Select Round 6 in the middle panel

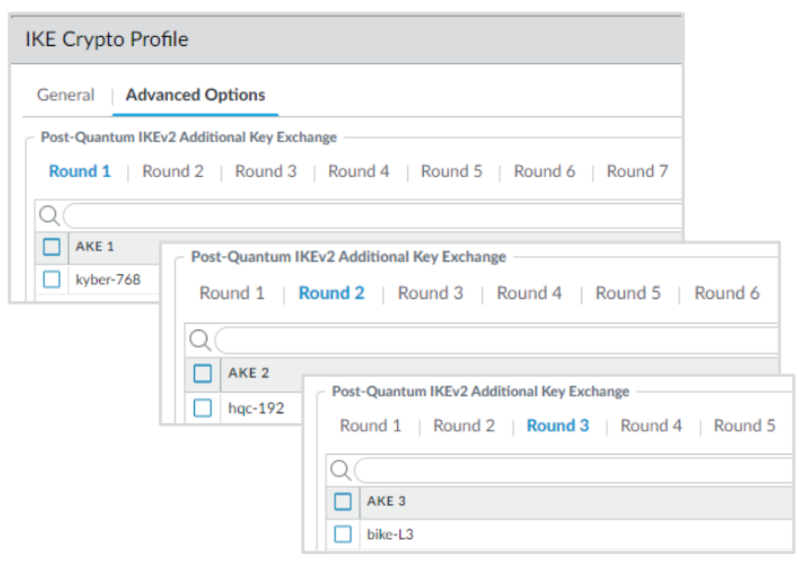tap(727, 293)
